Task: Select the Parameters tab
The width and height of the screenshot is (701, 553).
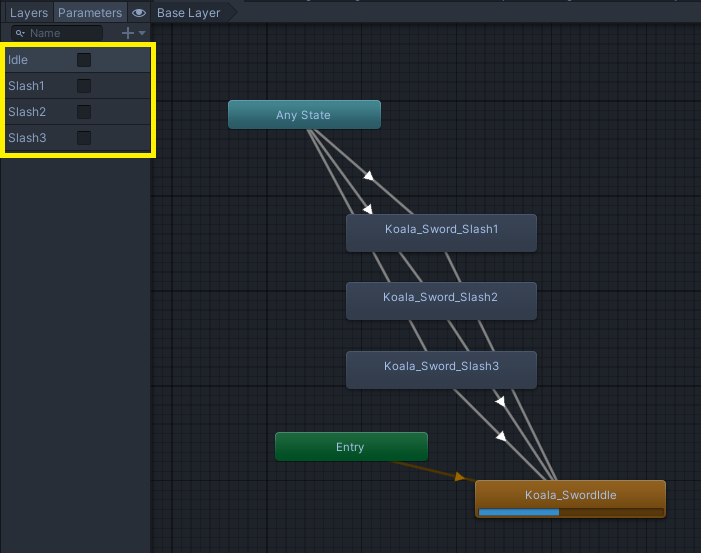Action: click(90, 13)
